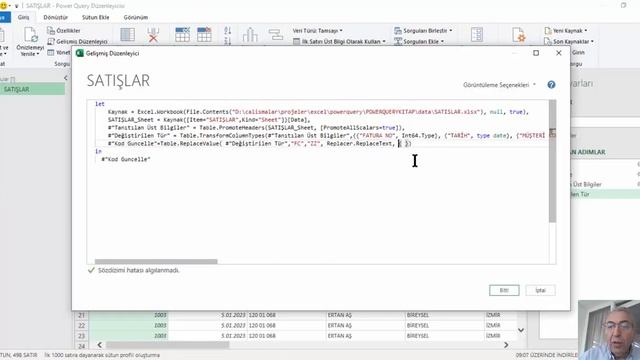Click the "Sözdizimi hatası algılanmadı" status message

138,270
